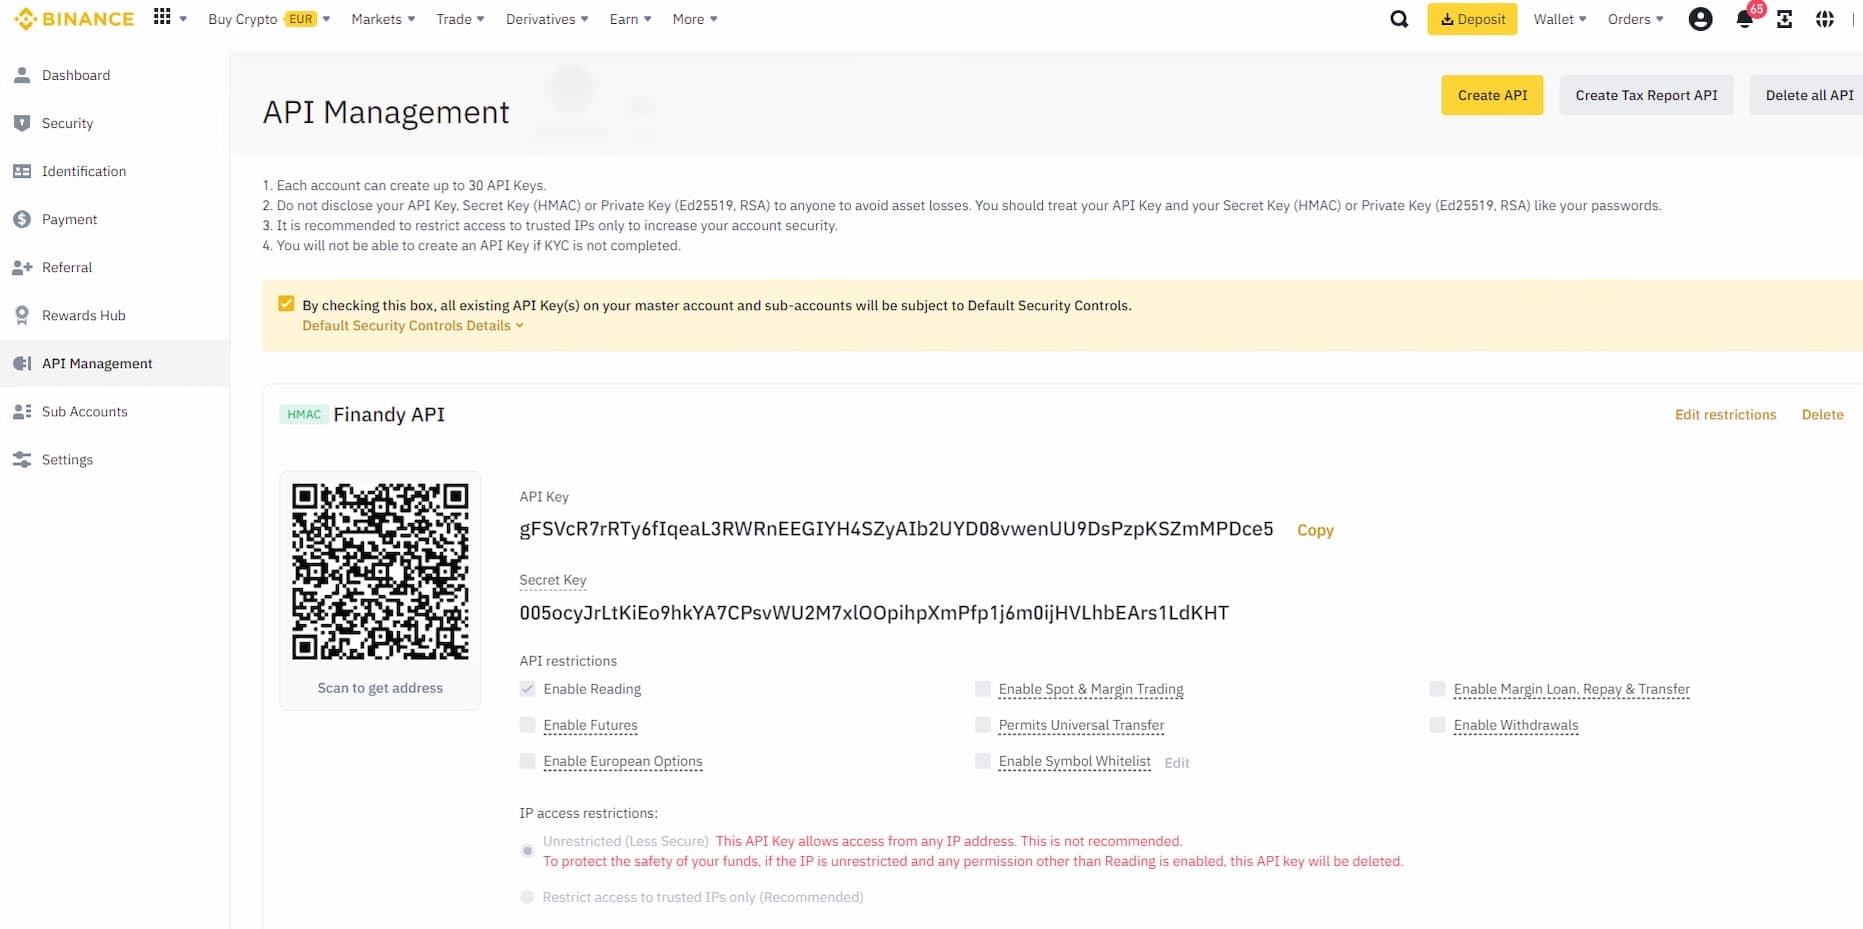Delete the Finandy API key
Screen dimensions: 1863x929
click(1822, 414)
